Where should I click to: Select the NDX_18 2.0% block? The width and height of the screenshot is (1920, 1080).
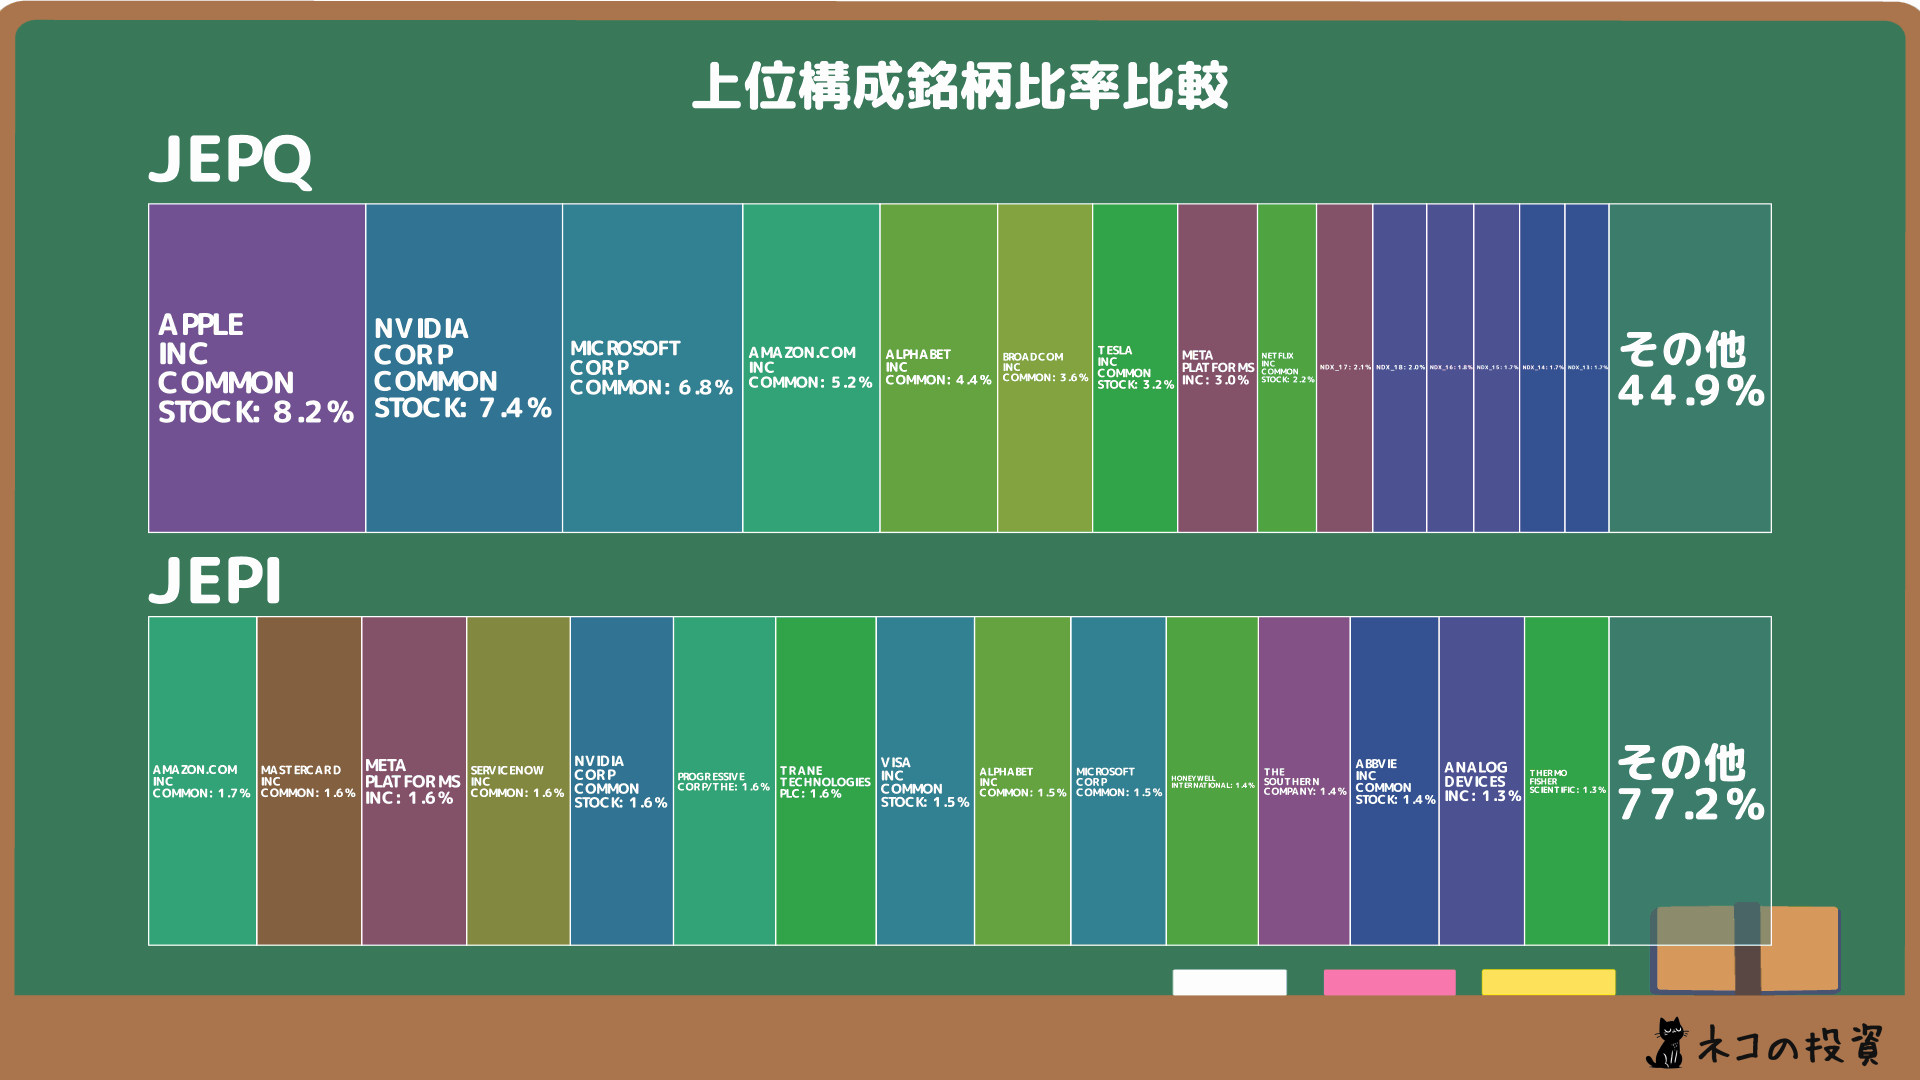(x=1400, y=368)
